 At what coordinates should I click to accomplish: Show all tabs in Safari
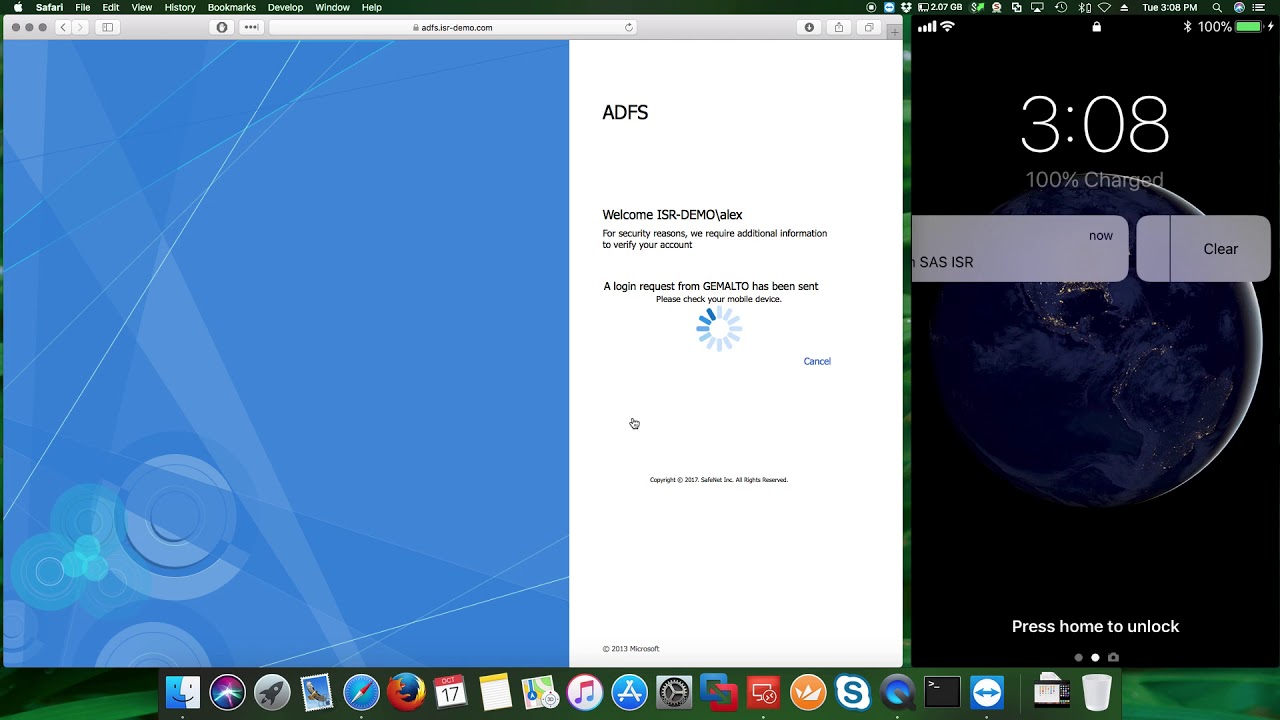869,27
